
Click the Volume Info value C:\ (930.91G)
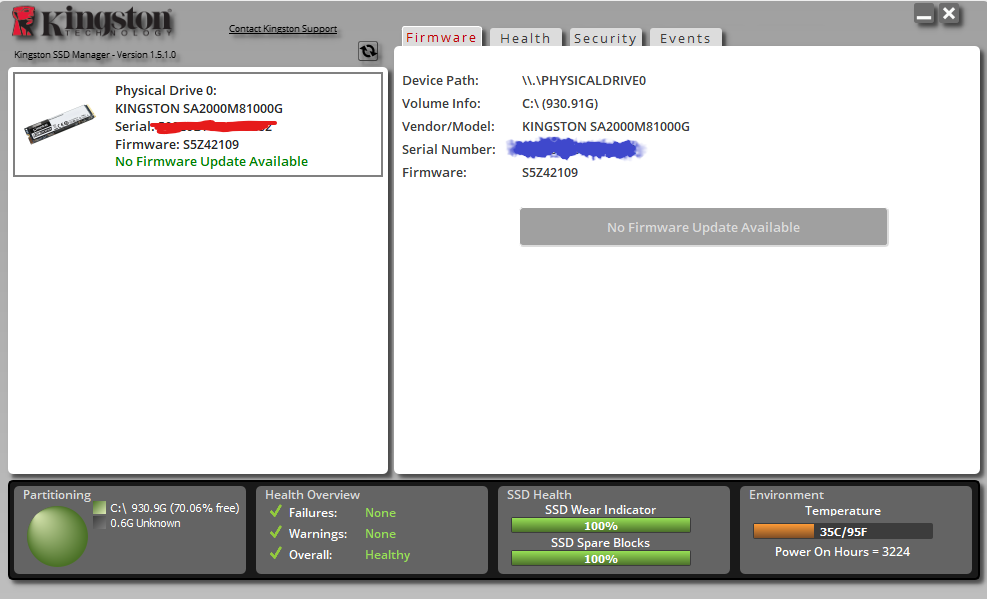[x=560, y=103]
